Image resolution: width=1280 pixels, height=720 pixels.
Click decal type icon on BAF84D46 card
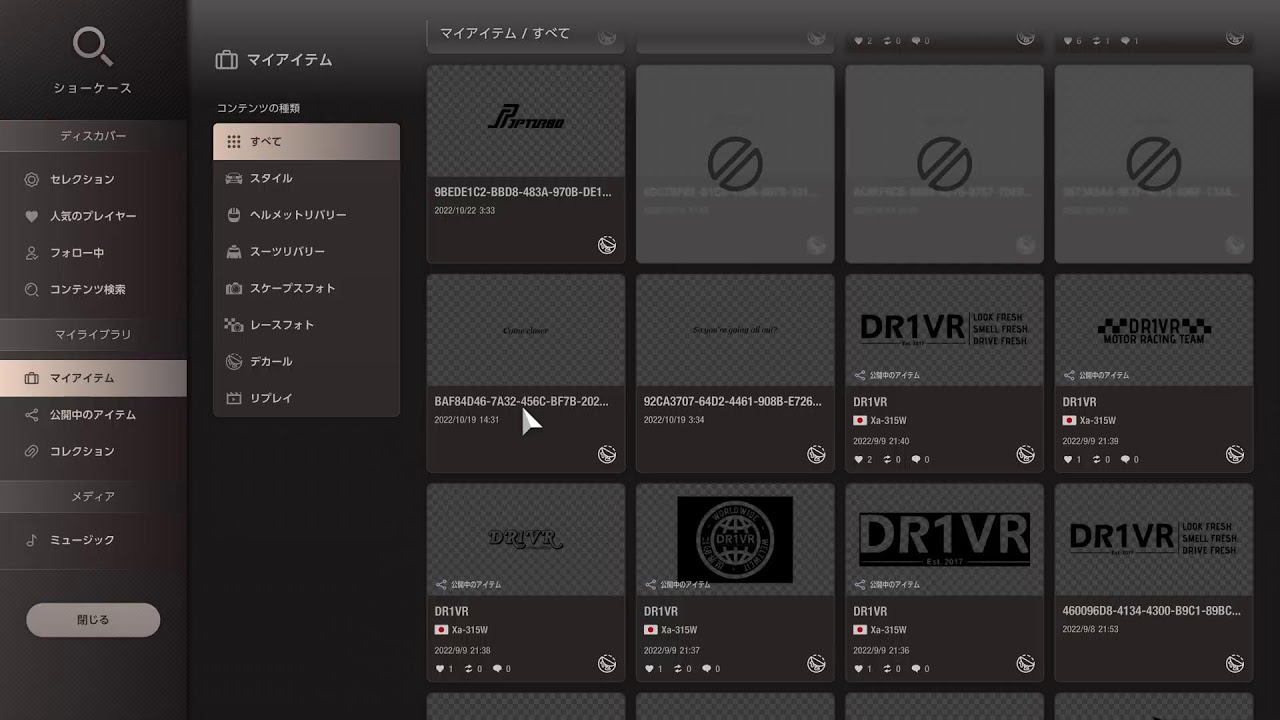[607, 455]
